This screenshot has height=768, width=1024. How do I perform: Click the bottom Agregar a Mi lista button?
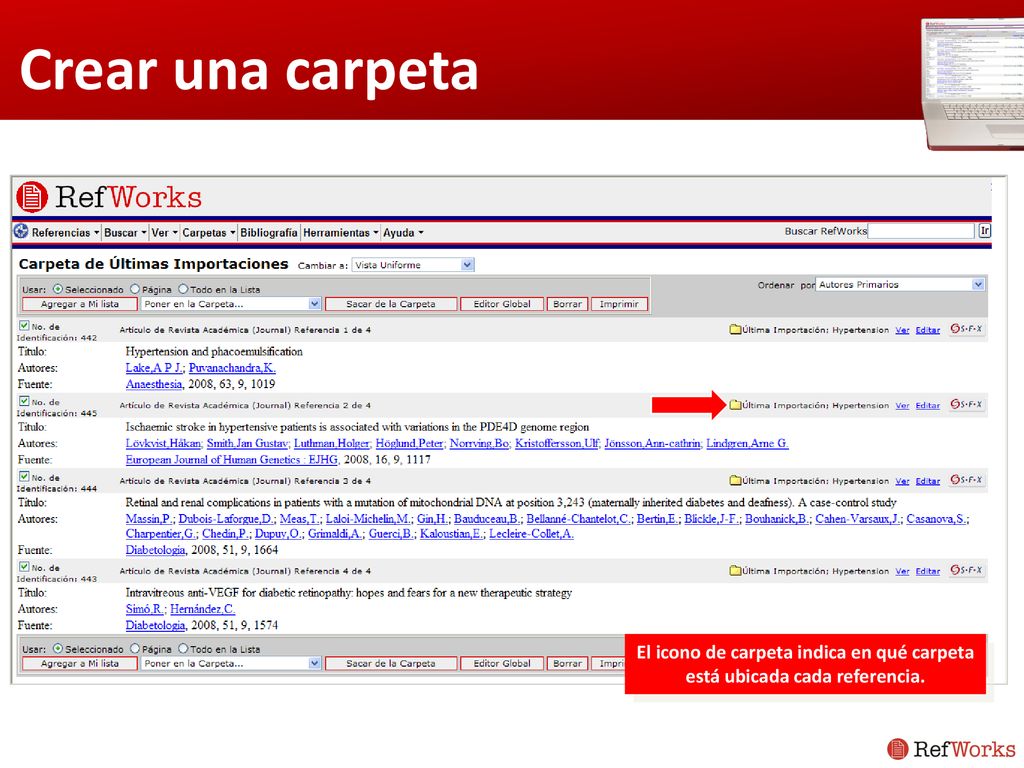(80, 664)
